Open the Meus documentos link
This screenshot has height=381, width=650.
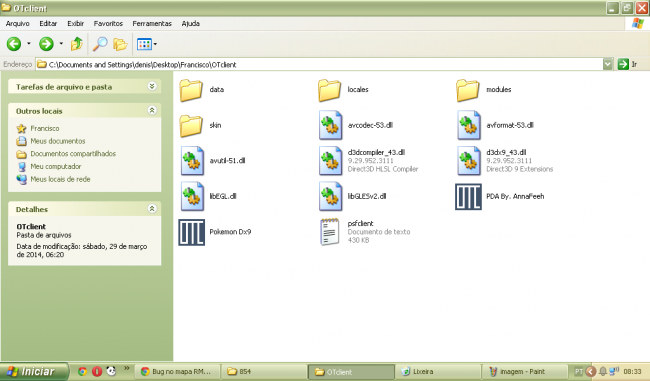pyautogui.click(x=58, y=141)
